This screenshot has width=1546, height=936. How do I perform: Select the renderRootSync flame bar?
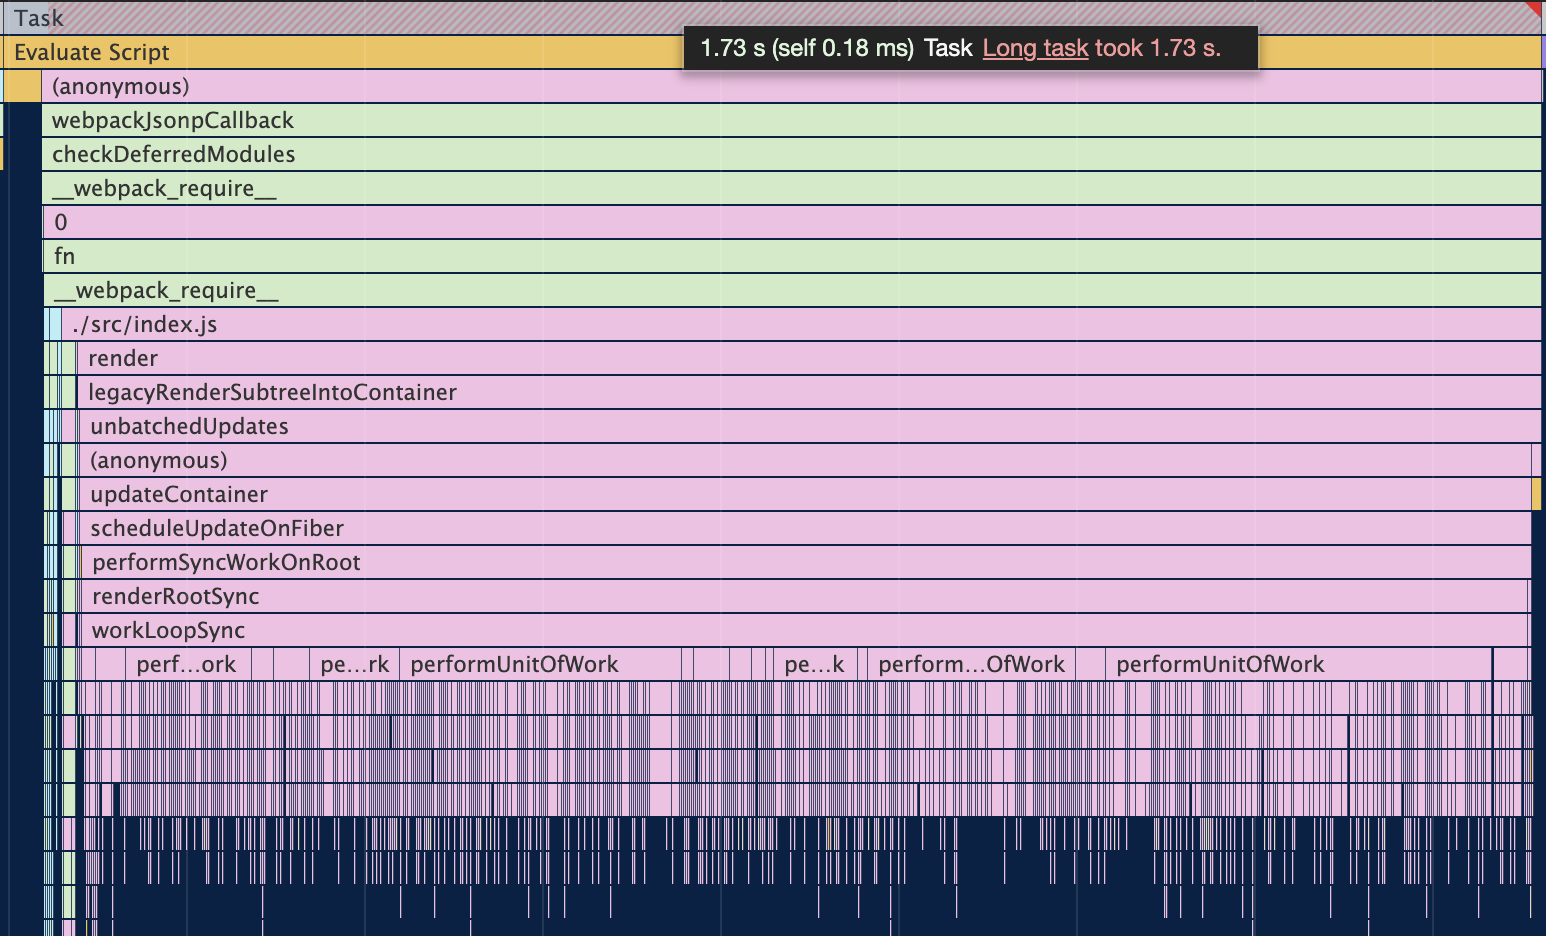pyautogui.click(x=805, y=596)
